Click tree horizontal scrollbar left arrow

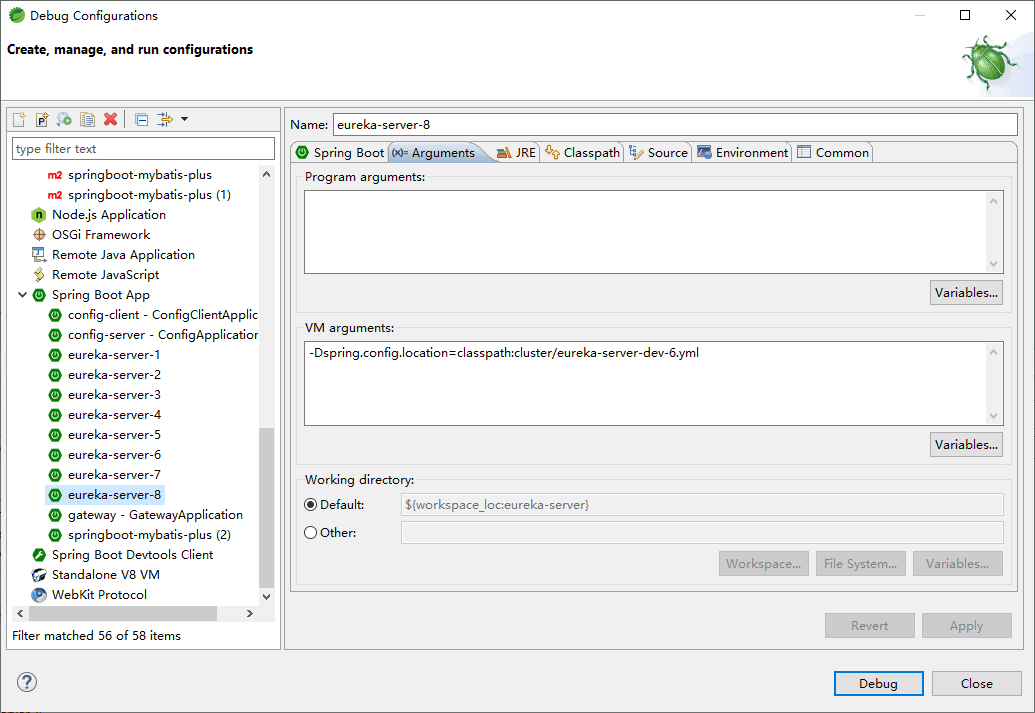20,613
